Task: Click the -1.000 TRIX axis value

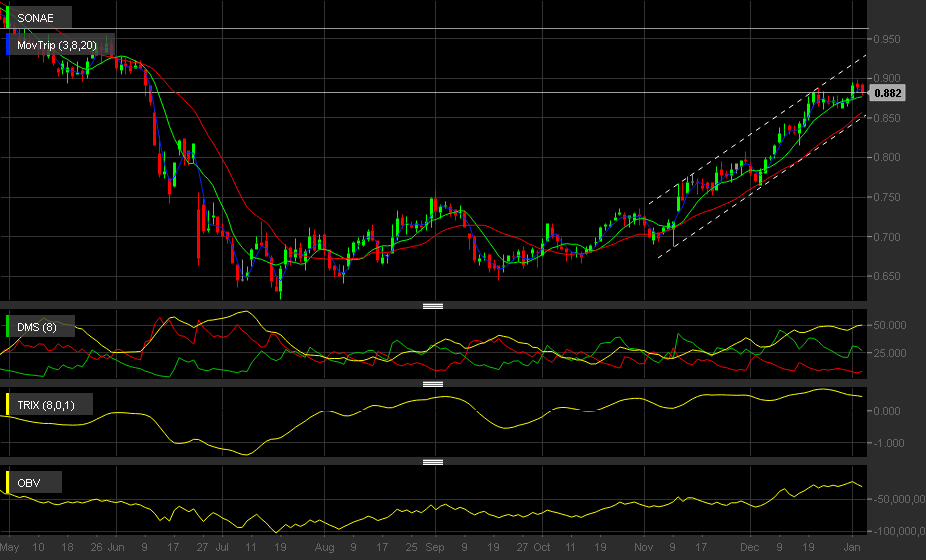Action: tap(888, 443)
